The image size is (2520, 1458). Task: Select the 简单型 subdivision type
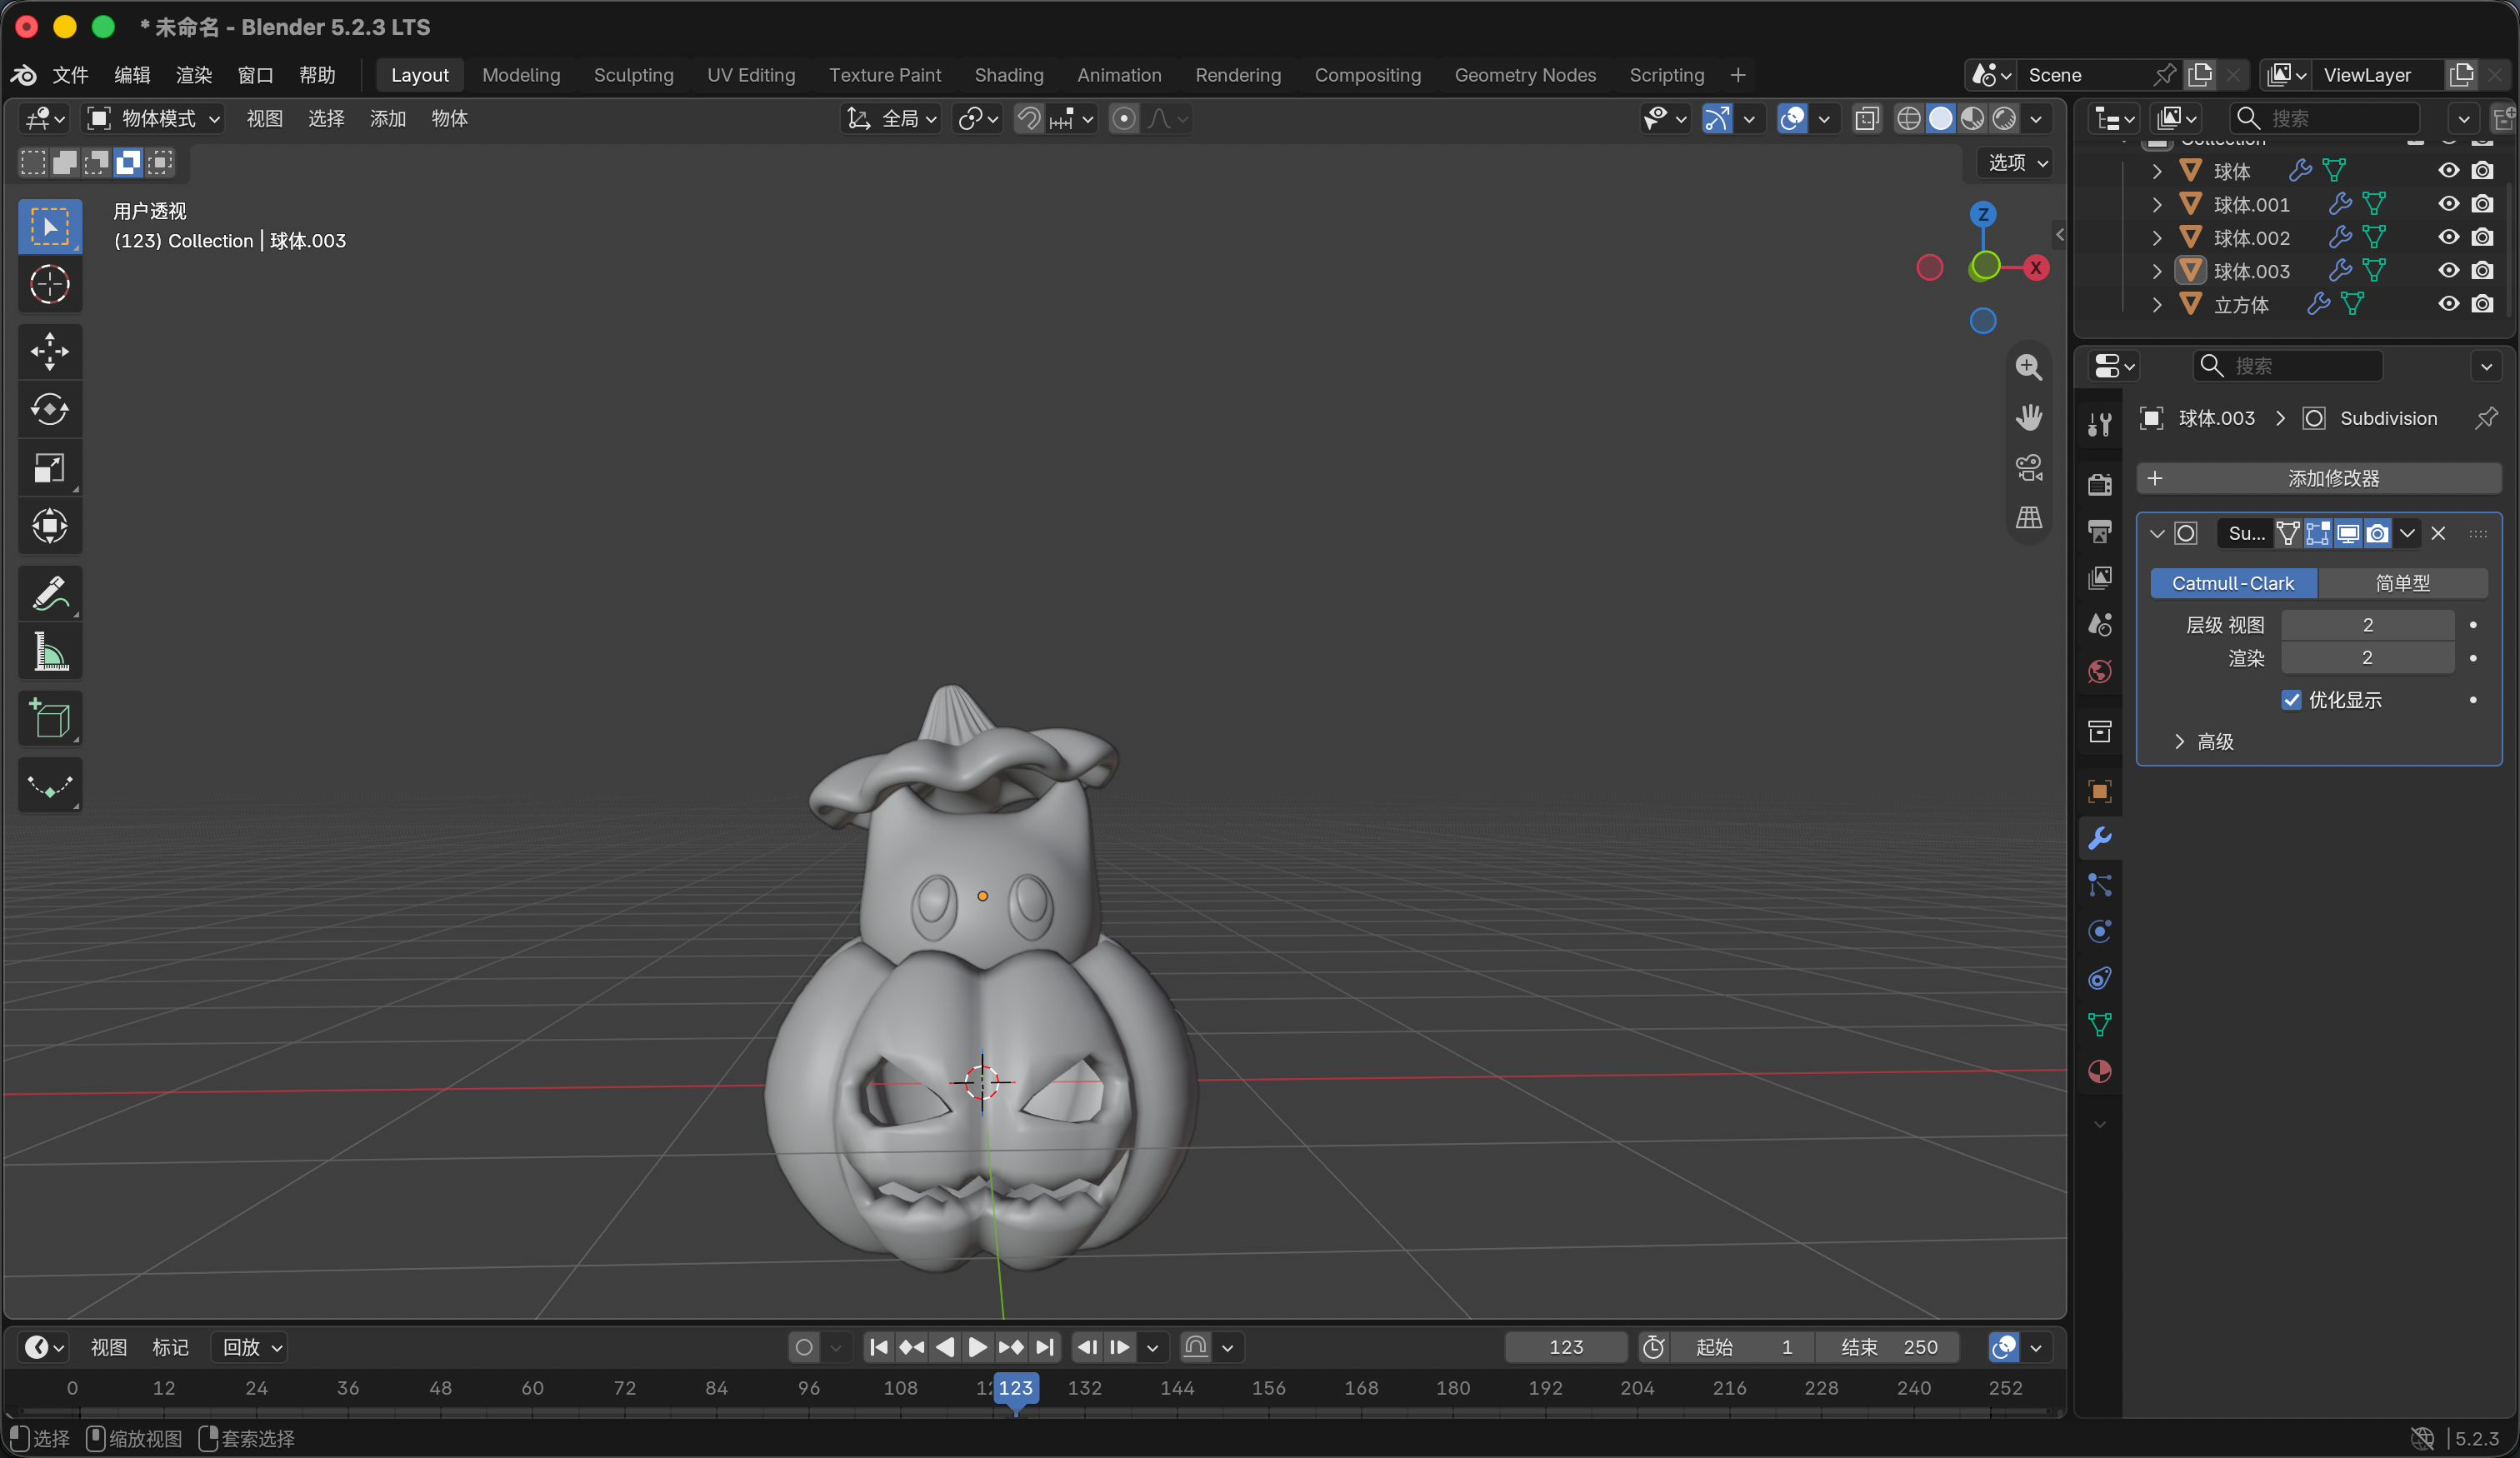[x=2402, y=583]
